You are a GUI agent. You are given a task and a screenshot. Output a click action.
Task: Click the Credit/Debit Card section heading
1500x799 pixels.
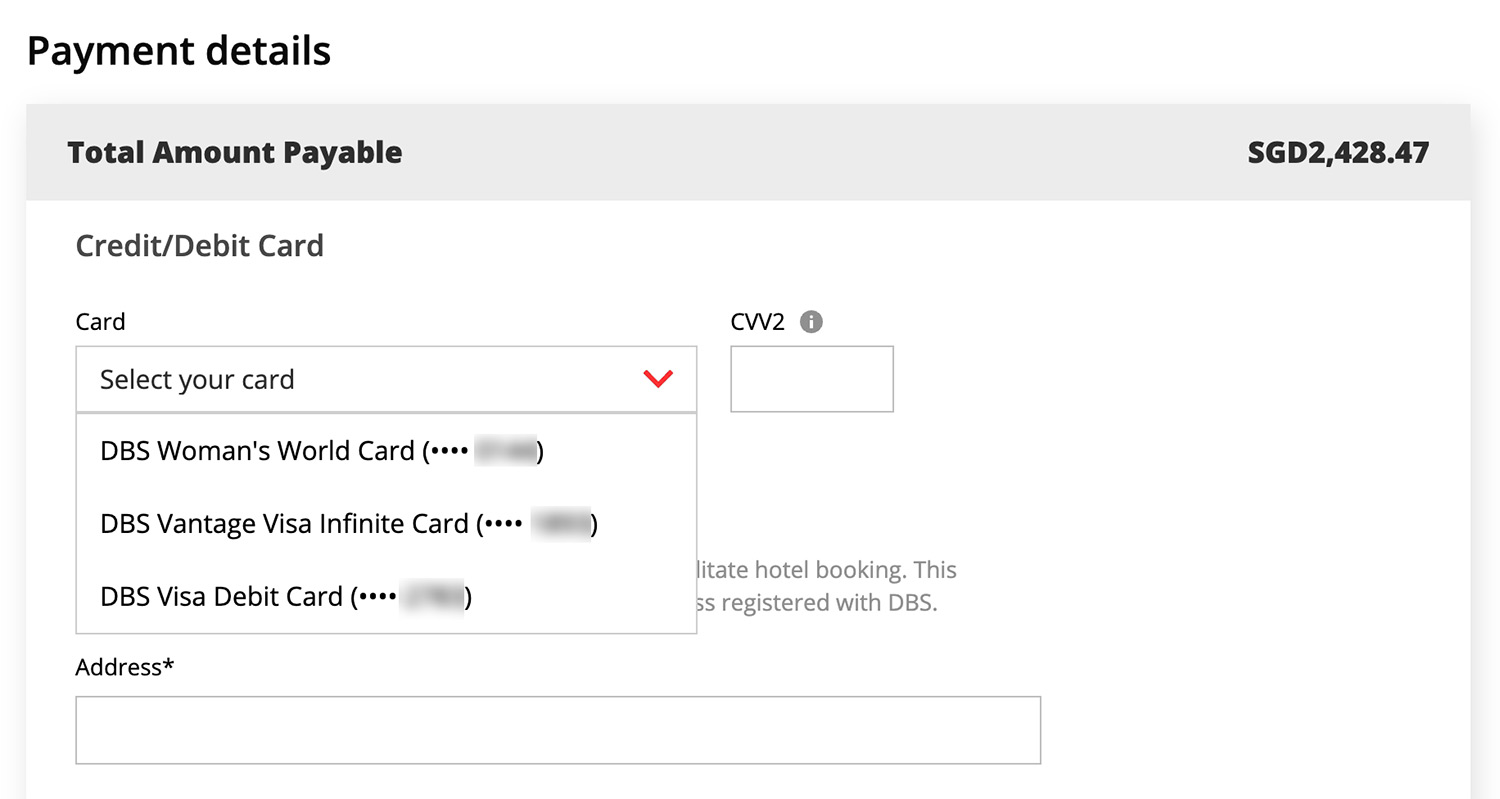200,246
